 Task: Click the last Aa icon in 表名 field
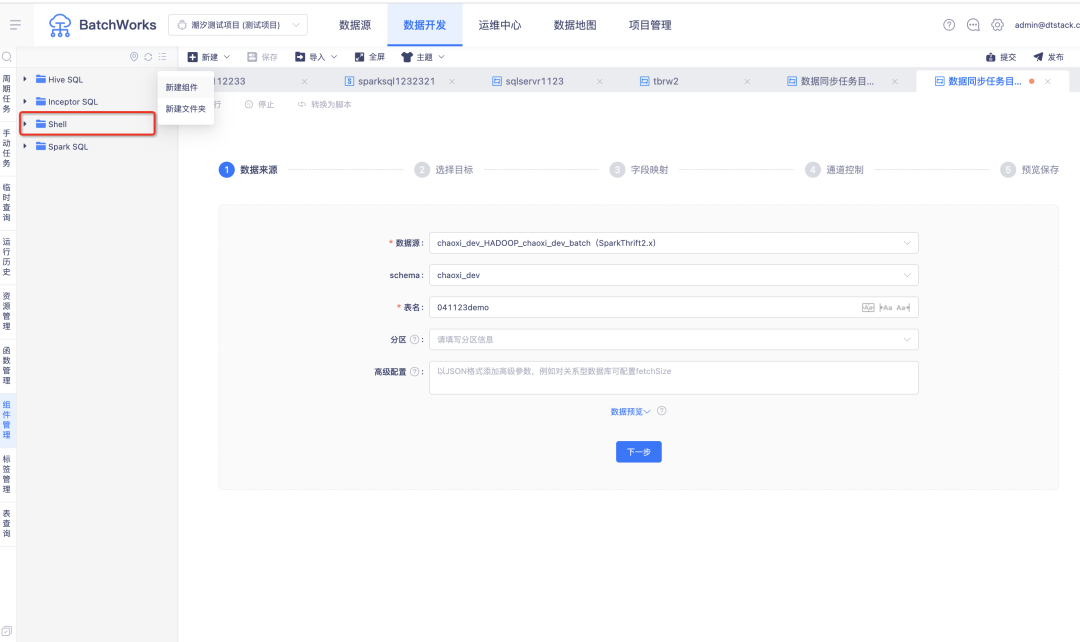point(903,307)
